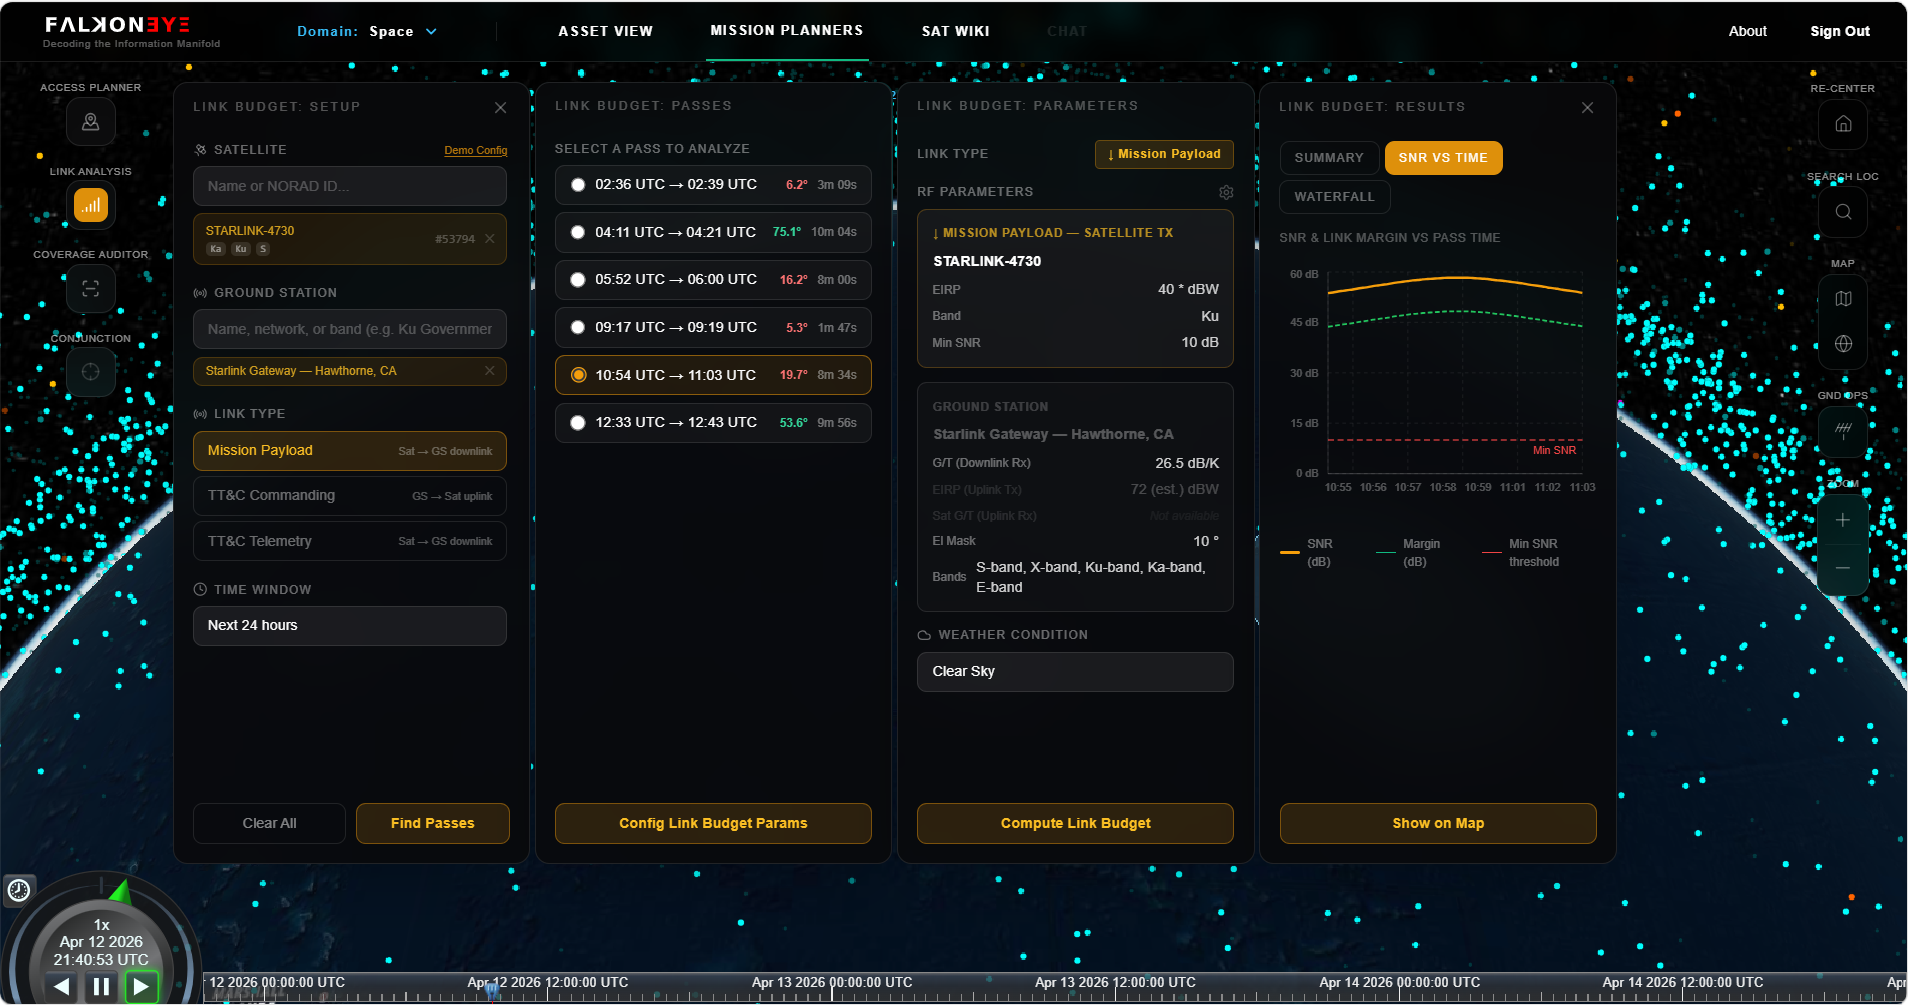Click the green time-speed dial pointer
Viewport: 1909px width, 1005px height.
tap(121, 890)
